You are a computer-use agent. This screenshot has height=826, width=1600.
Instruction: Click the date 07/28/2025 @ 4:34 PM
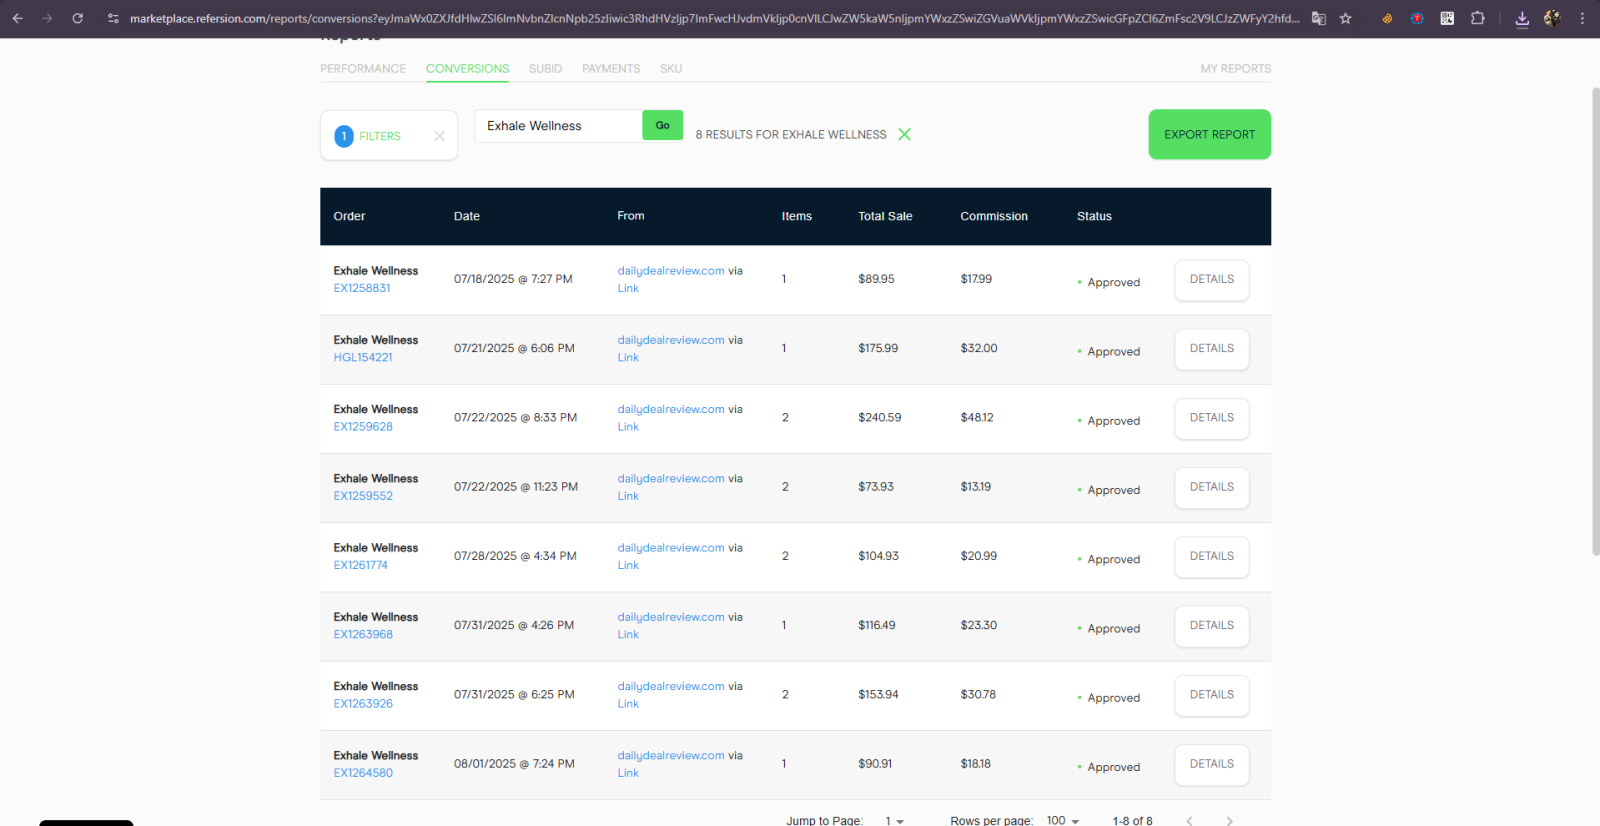click(515, 556)
